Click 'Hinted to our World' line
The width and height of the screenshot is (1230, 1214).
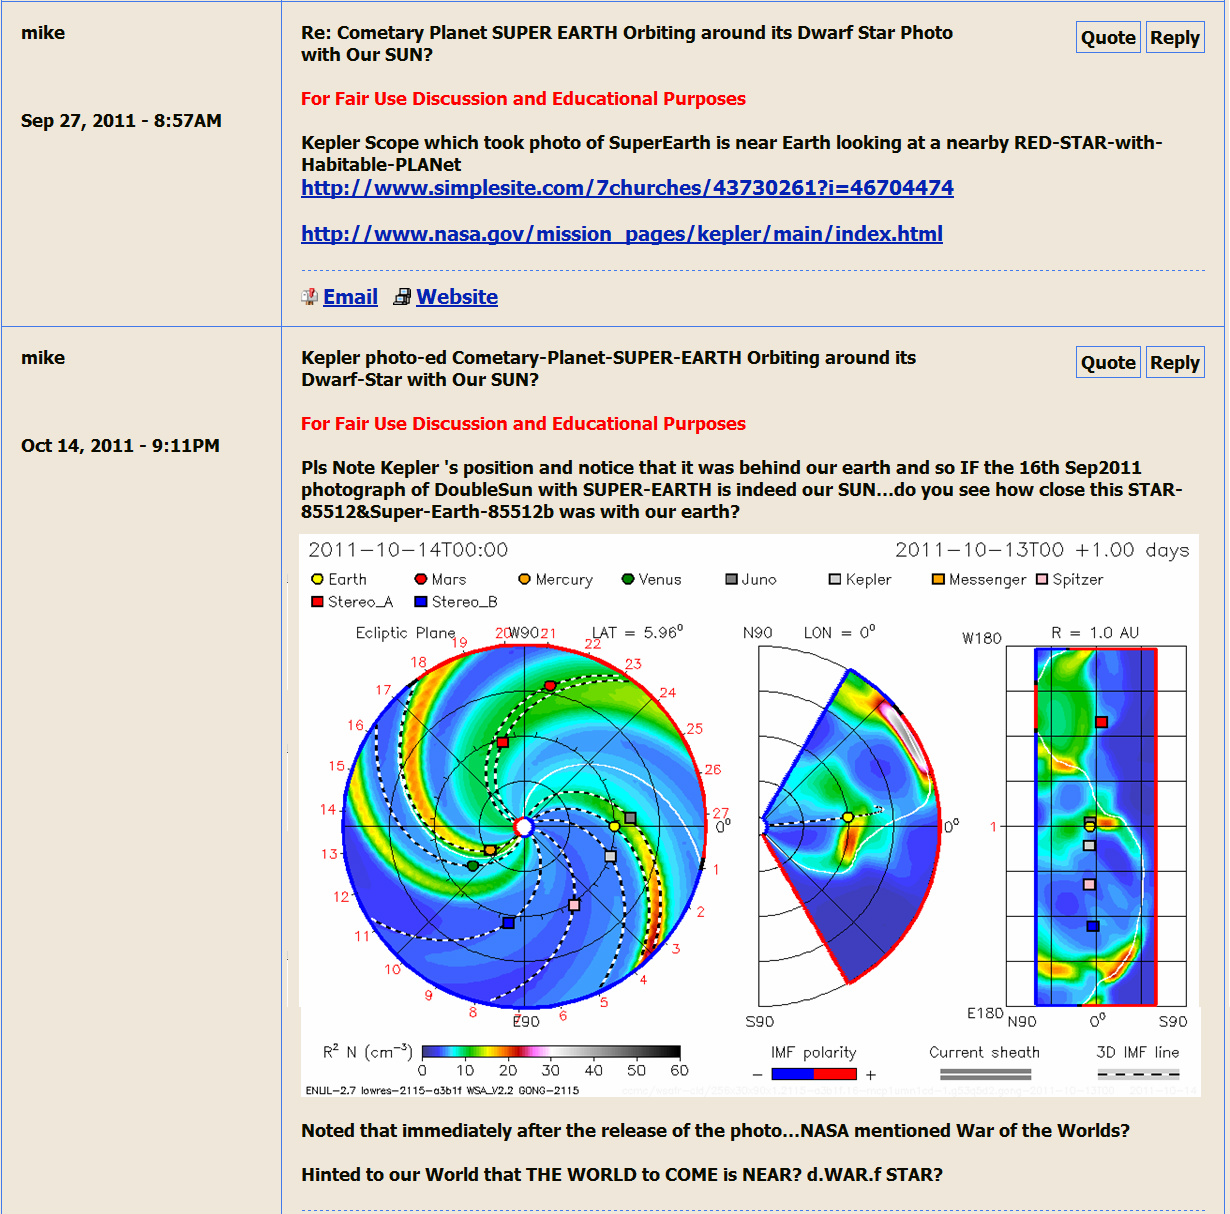coord(622,1175)
